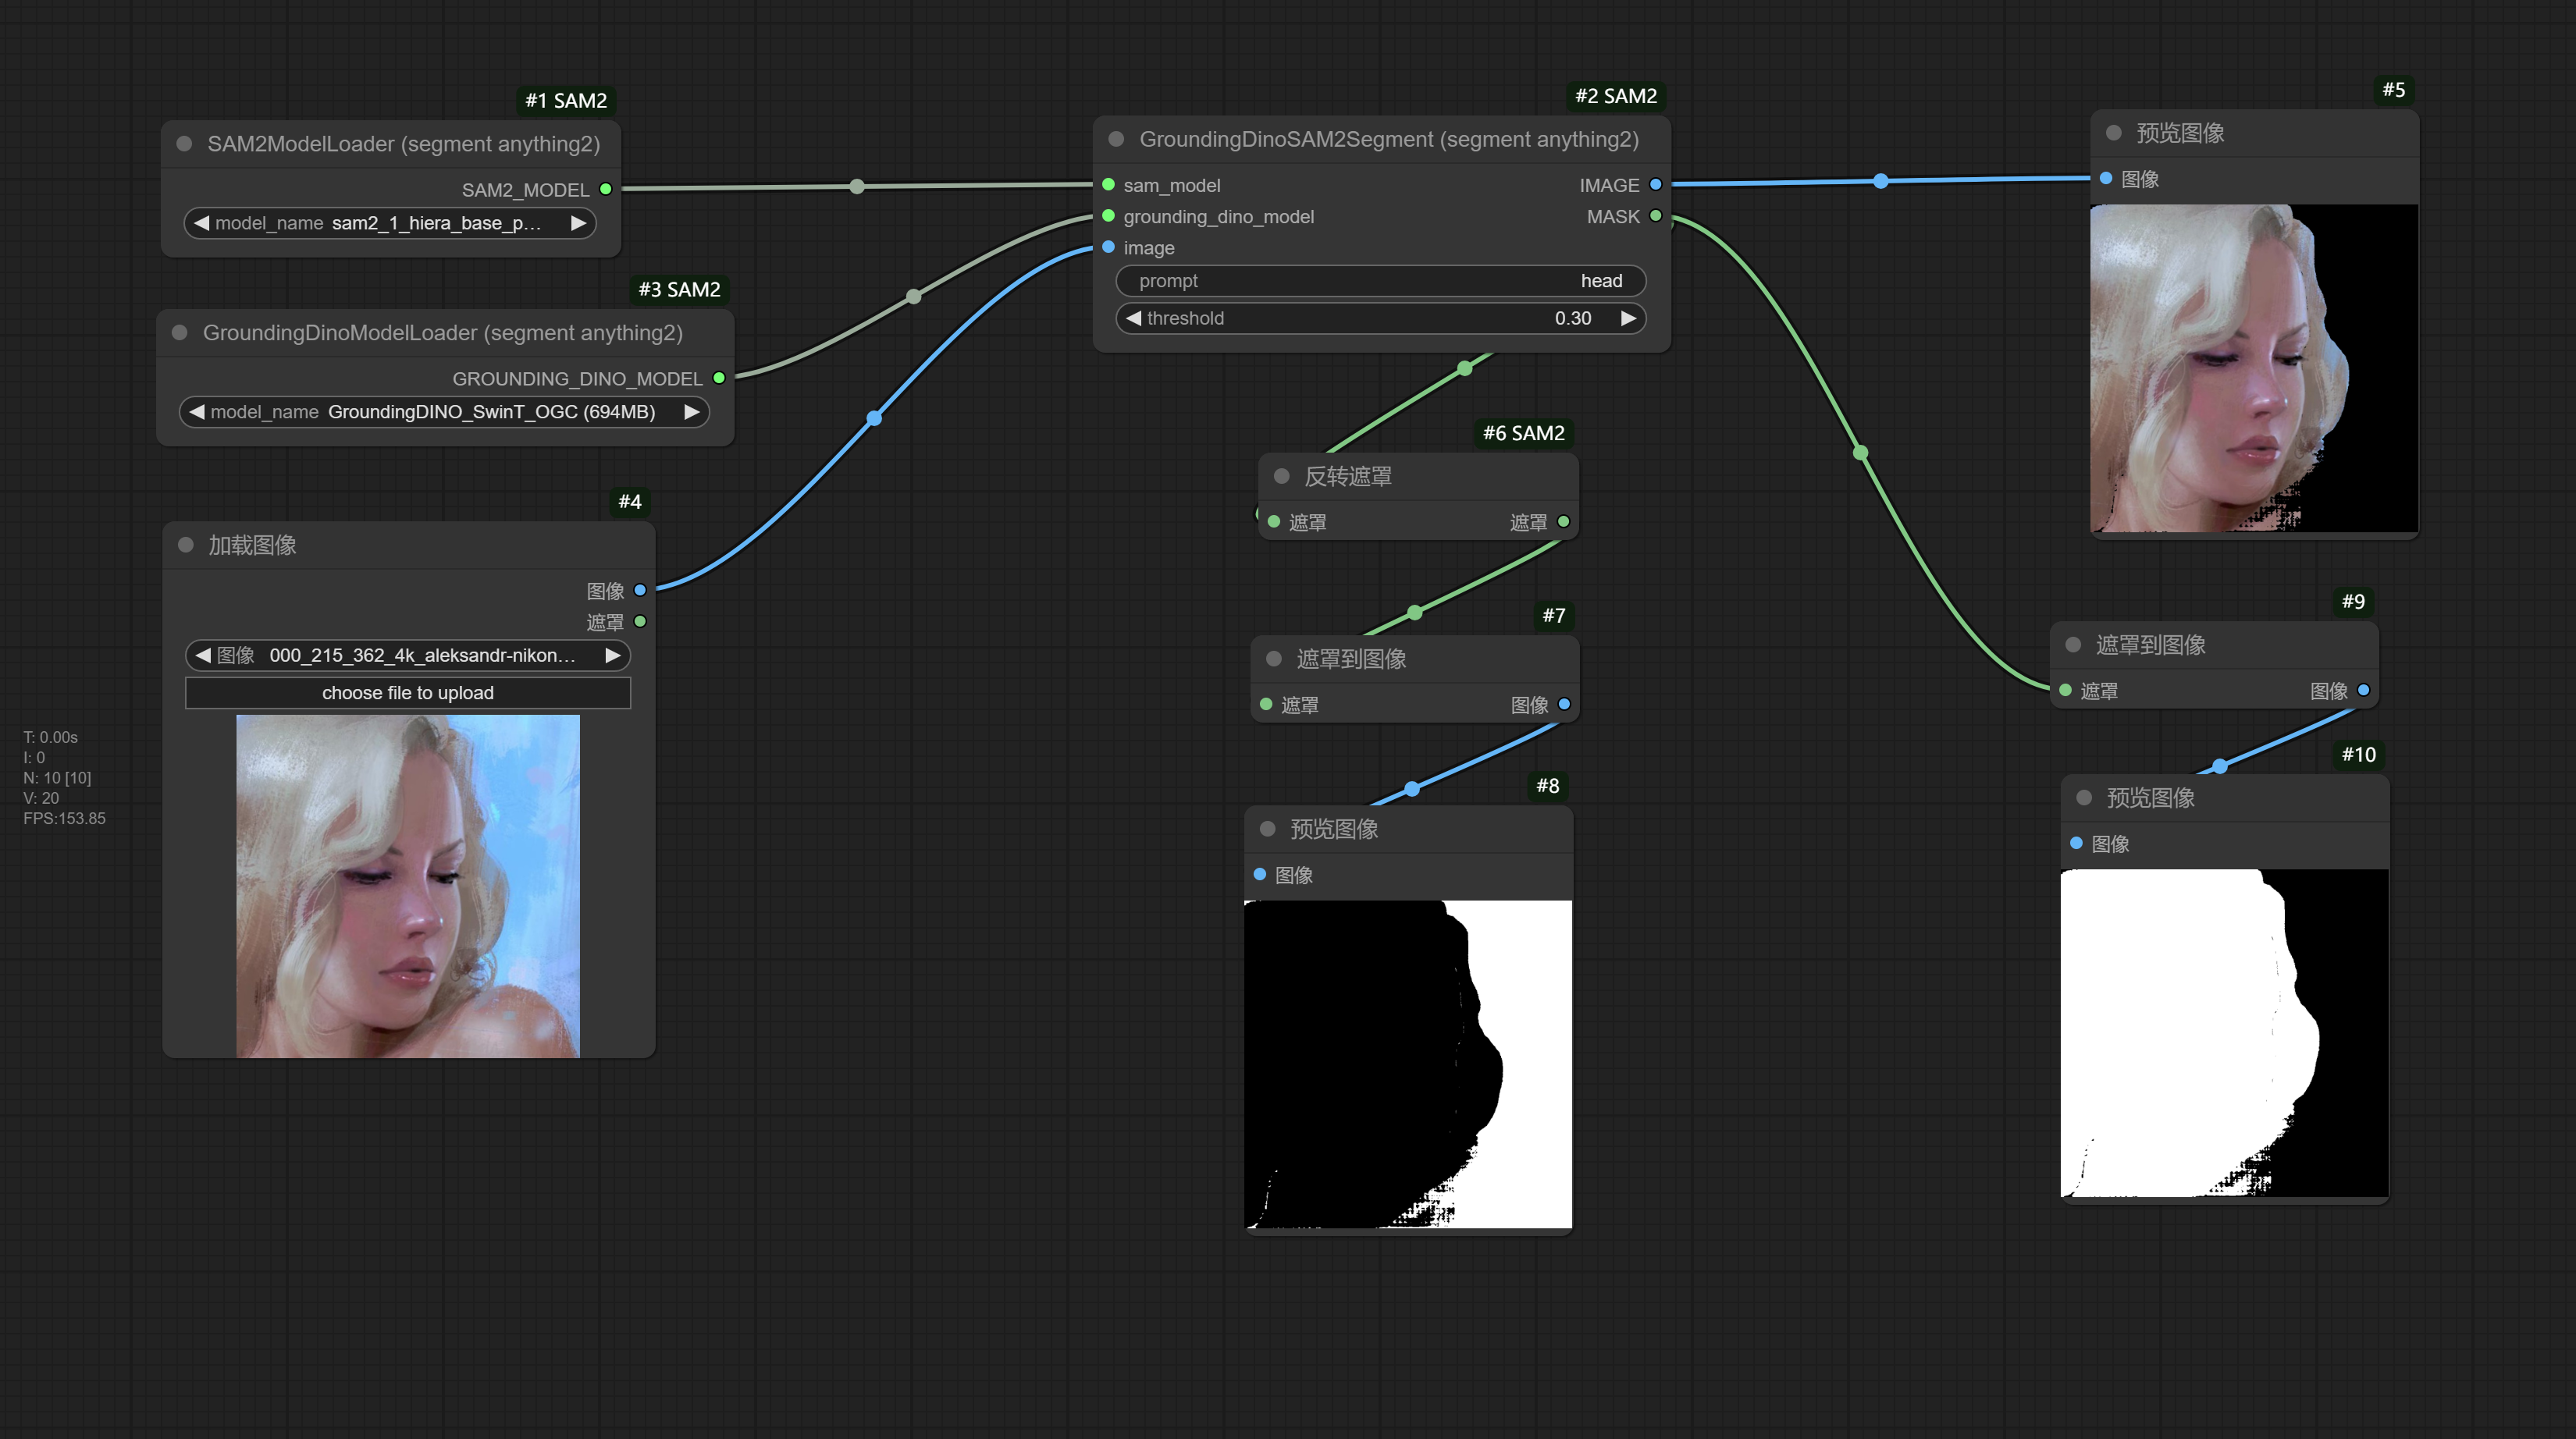Edit the prompt field containing head

tap(1380, 281)
